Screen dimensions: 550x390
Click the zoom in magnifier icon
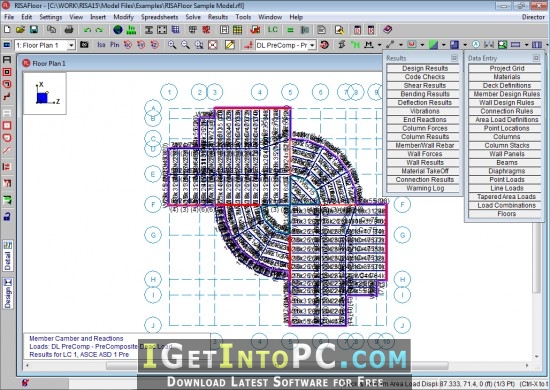tap(172, 45)
